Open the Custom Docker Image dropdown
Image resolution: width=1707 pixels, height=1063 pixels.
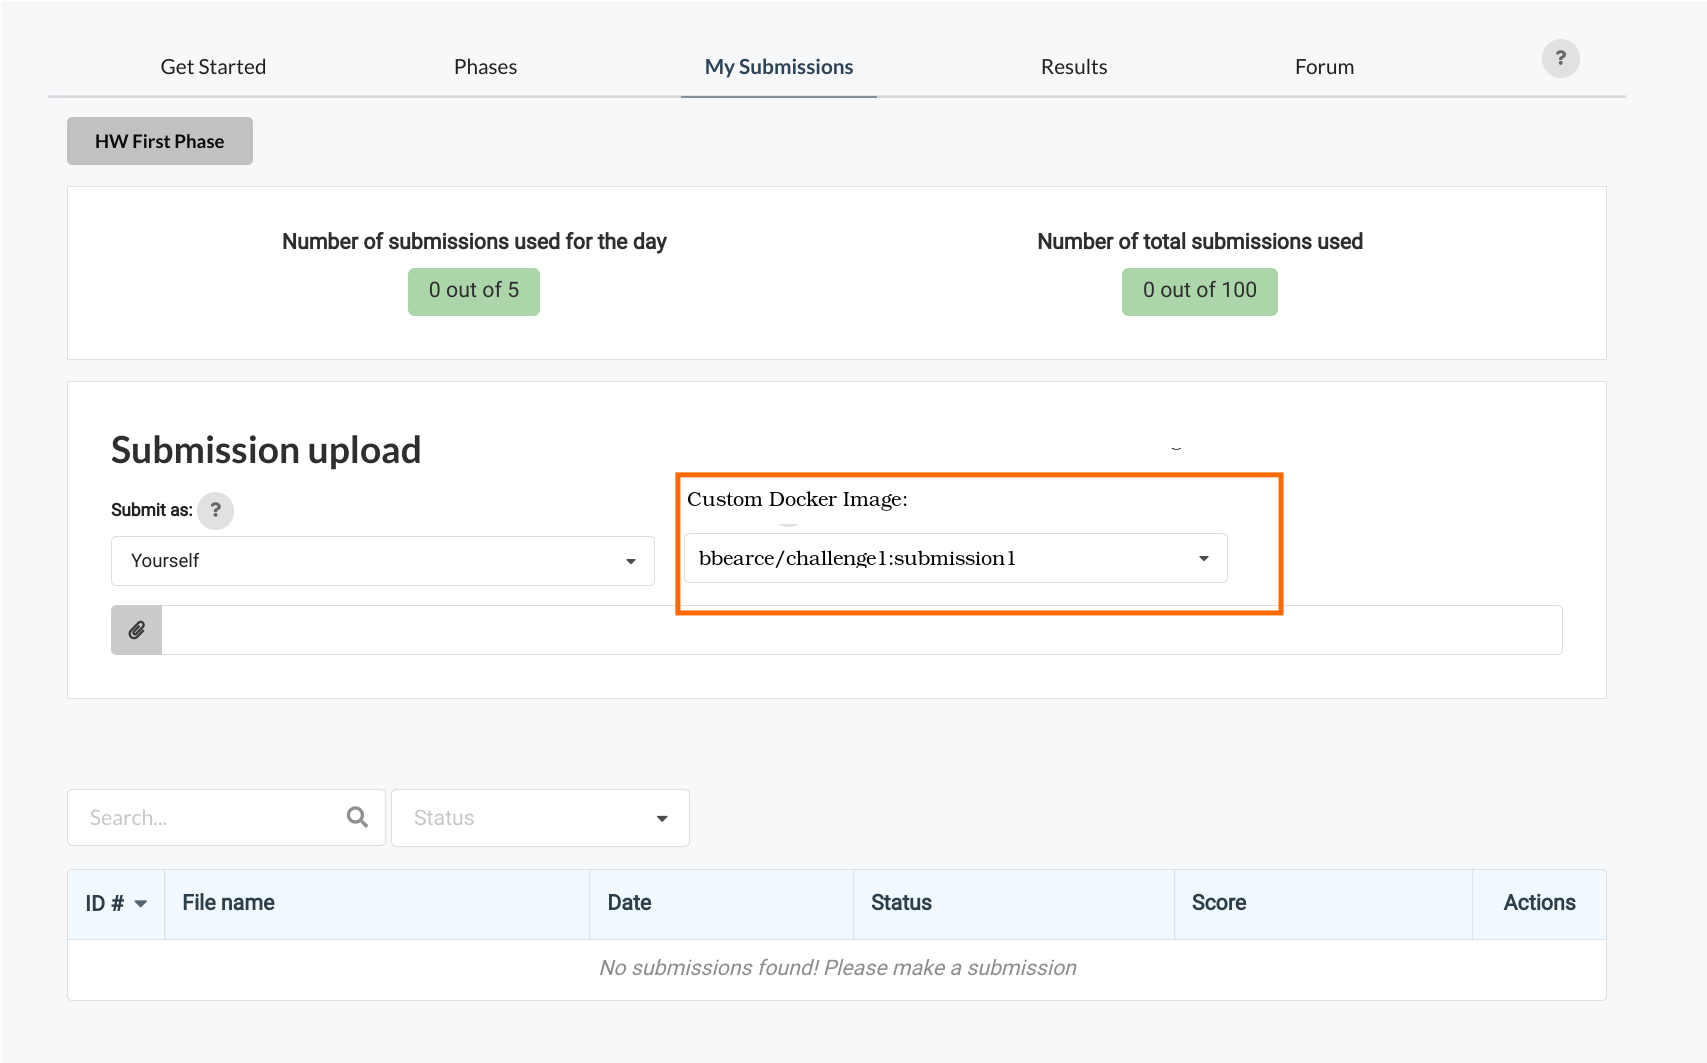(955, 558)
